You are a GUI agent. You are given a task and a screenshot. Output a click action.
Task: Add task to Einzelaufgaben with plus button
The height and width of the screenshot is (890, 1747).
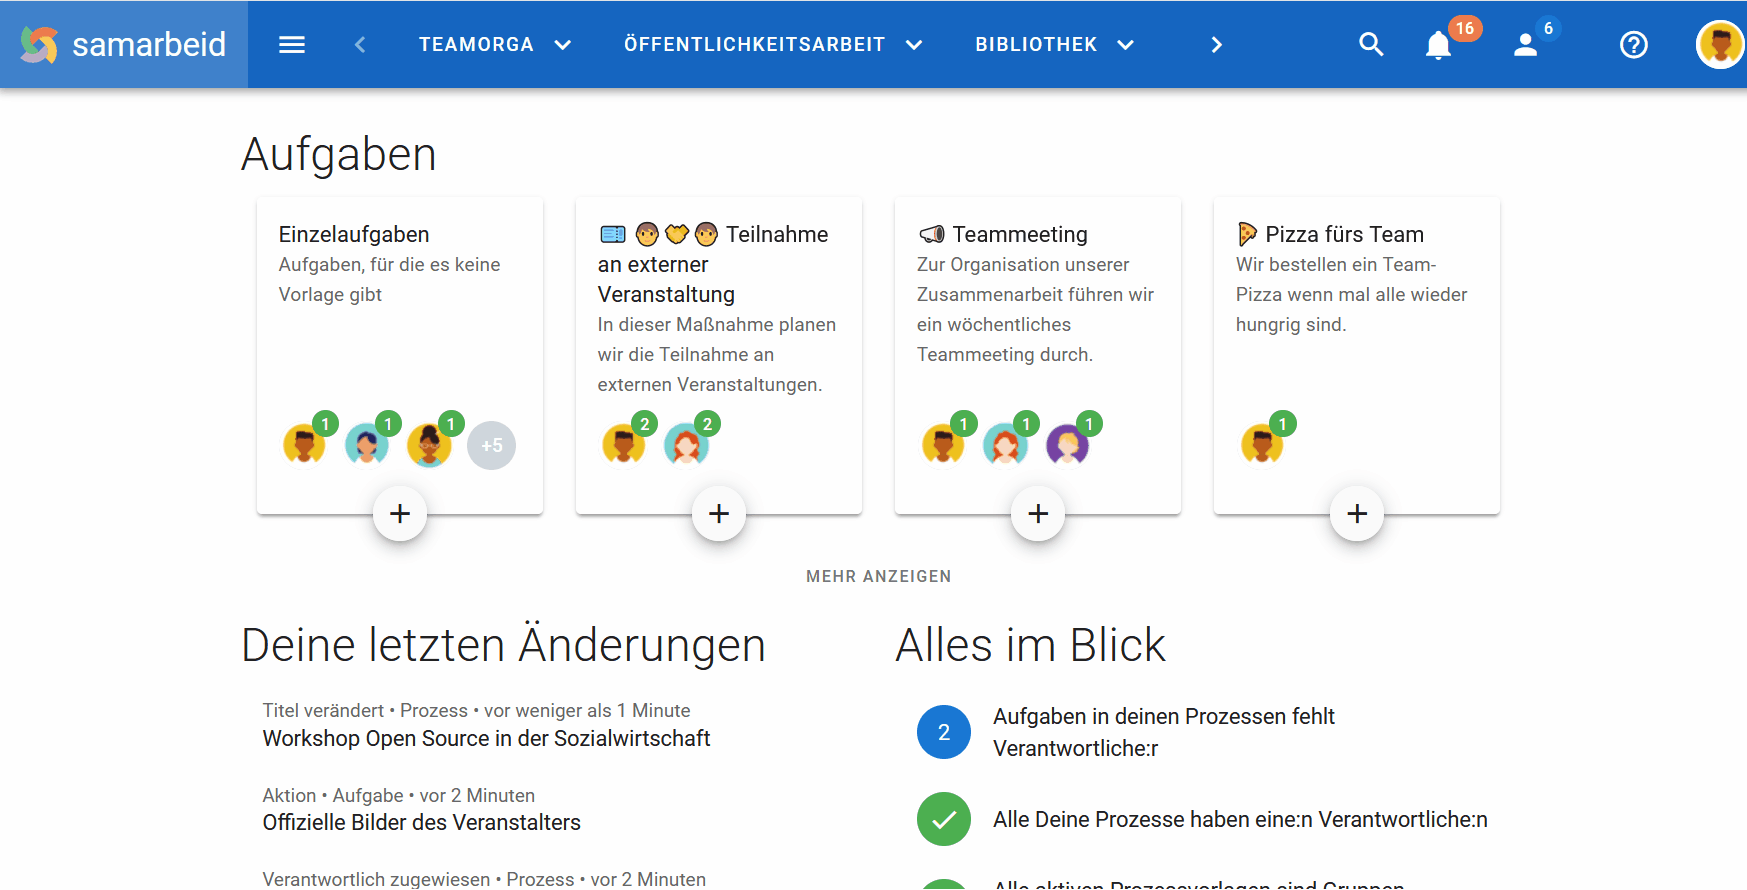coord(400,514)
